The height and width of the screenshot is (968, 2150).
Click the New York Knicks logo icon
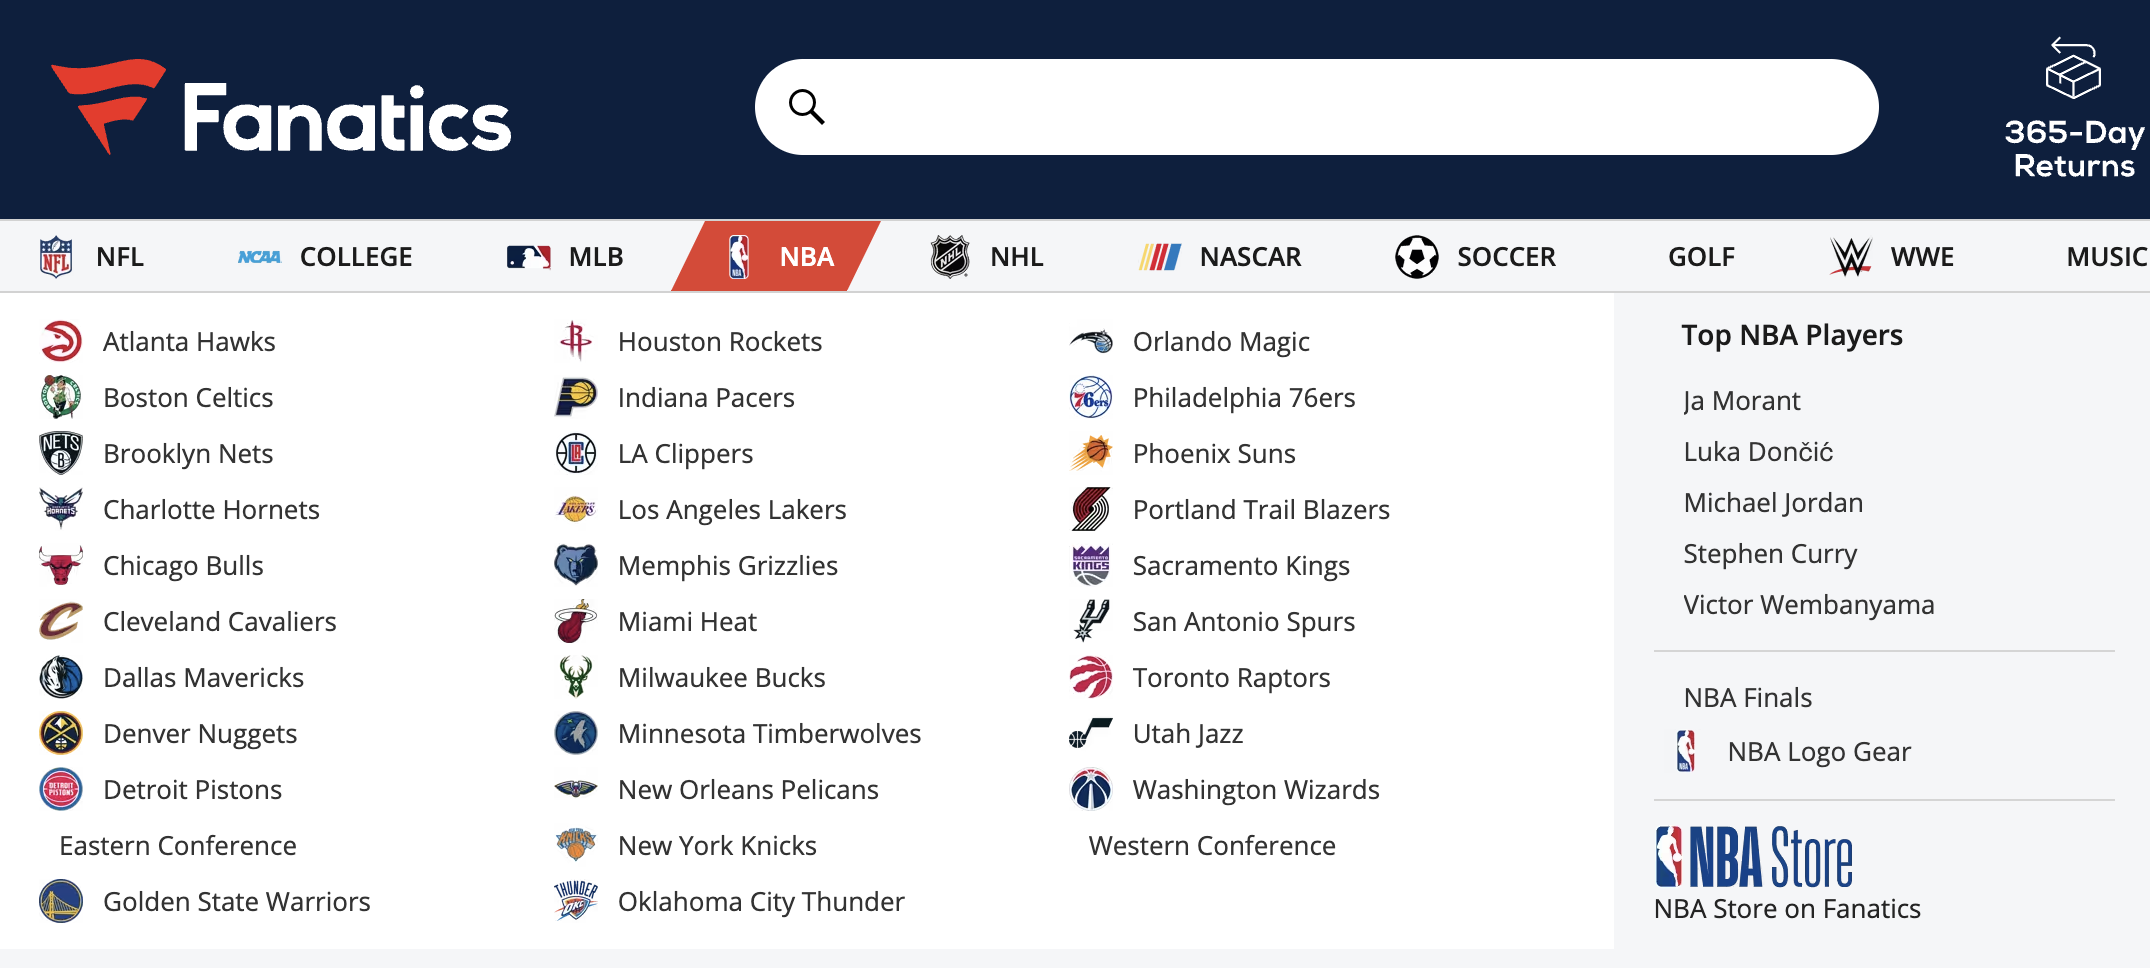(x=576, y=845)
